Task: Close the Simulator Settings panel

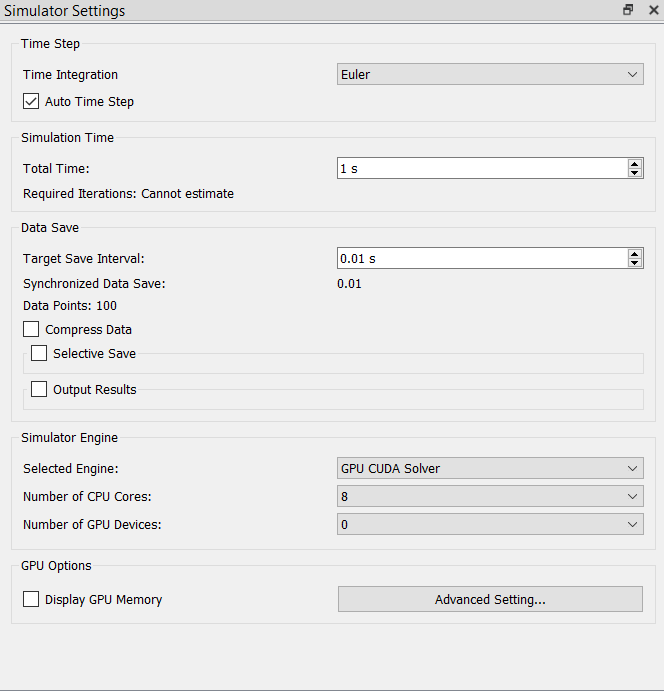Action: tap(652, 10)
